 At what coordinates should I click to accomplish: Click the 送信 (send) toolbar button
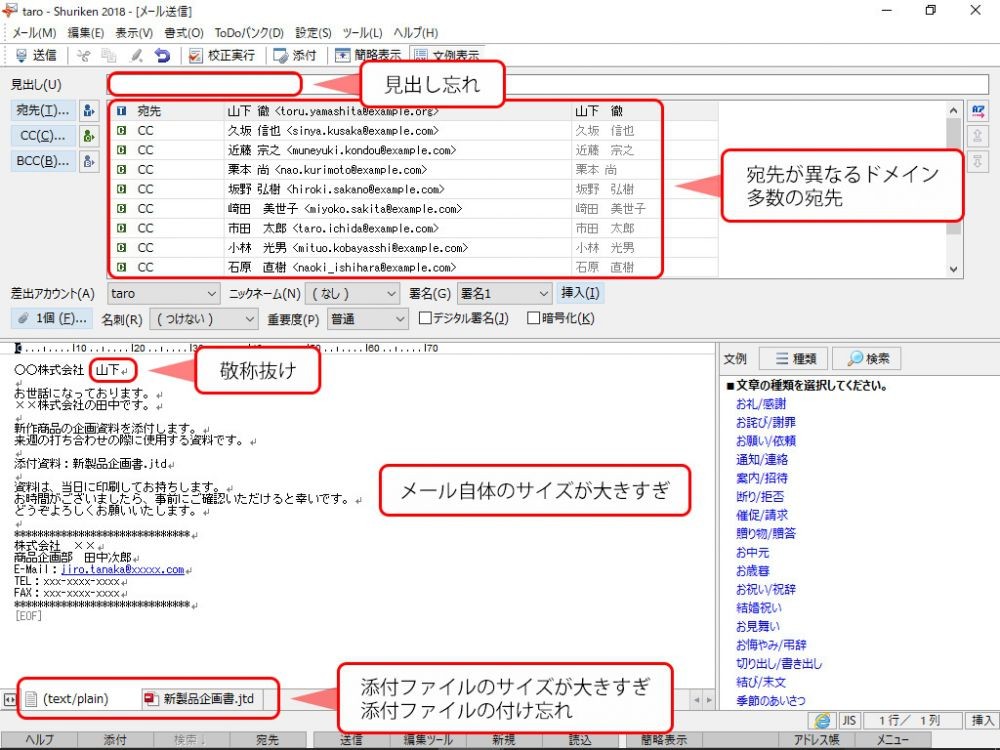(36, 55)
